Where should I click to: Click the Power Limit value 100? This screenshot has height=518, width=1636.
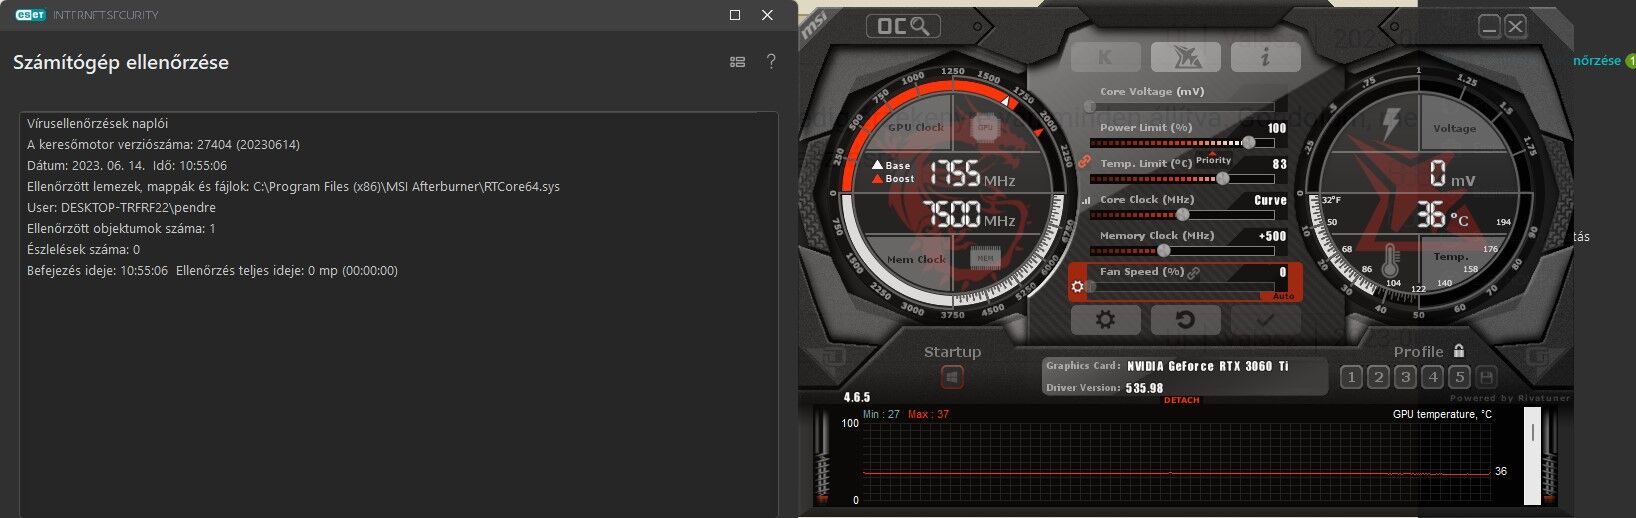coord(1277,128)
